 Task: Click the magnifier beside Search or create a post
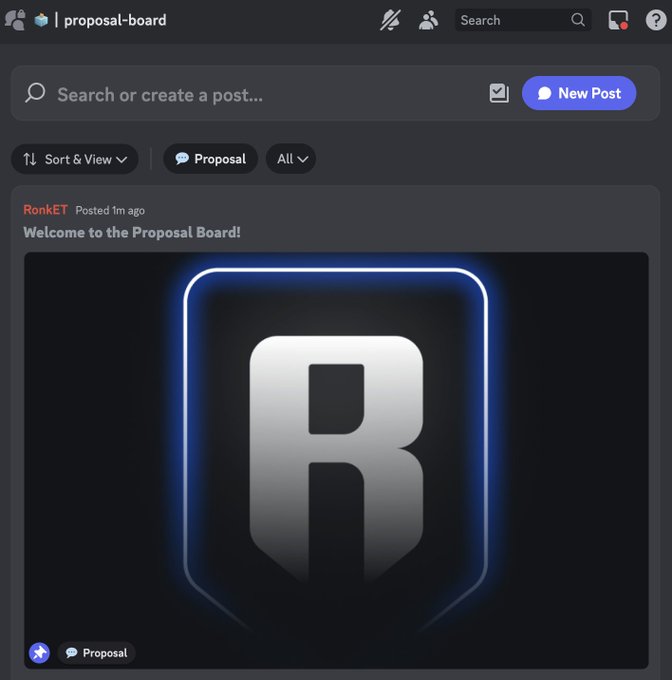pyautogui.click(x=35, y=93)
